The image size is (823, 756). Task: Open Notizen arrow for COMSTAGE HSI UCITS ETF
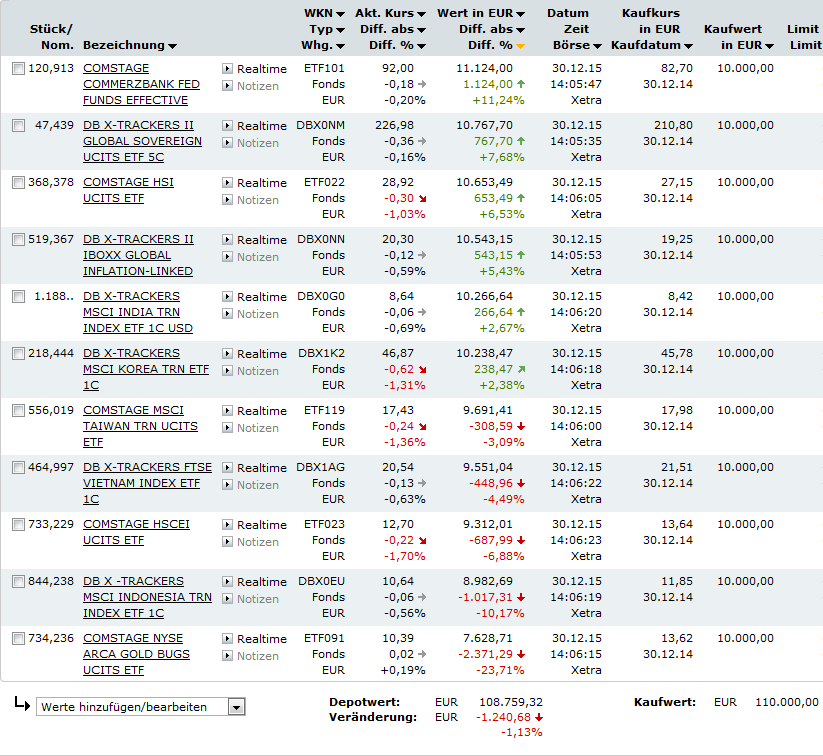(227, 200)
